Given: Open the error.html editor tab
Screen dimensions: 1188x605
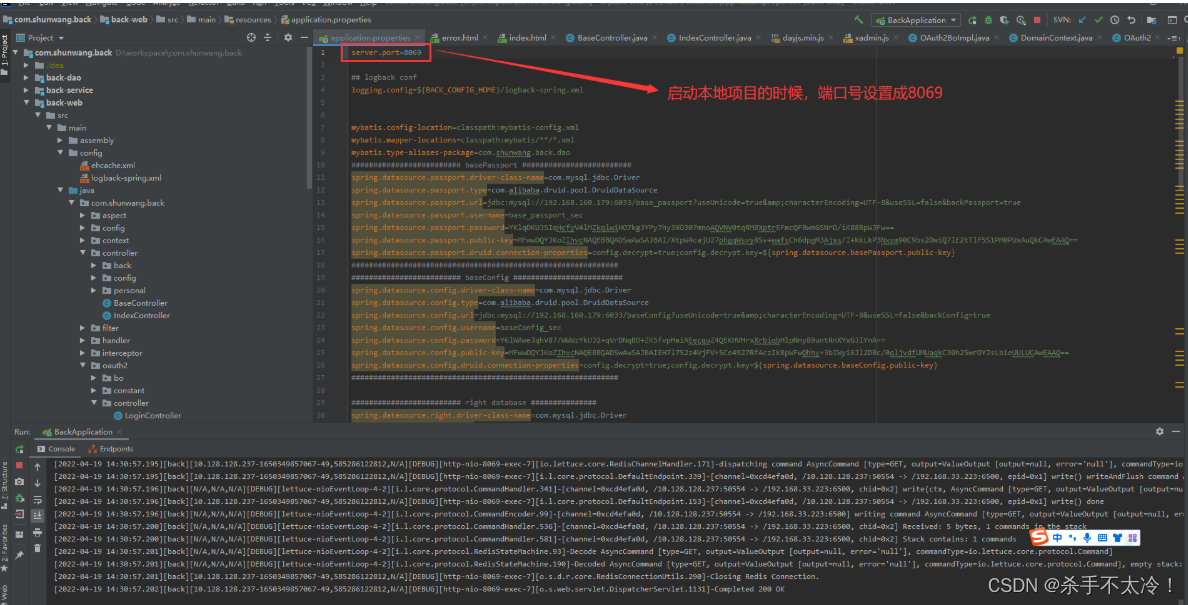Looking at the screenshot, I should [x=457, y=38].
